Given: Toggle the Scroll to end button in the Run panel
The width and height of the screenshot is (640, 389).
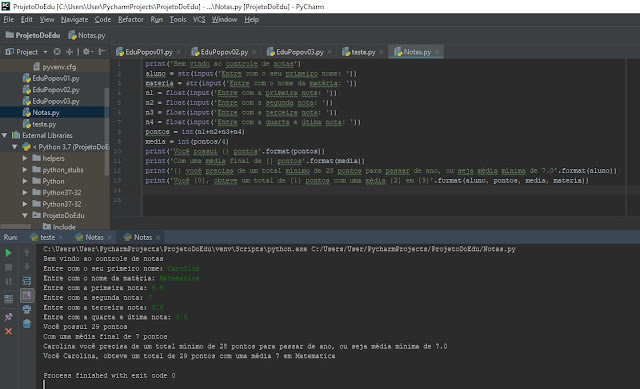Looking at the screenshot, I should click(x=27, y=295).
